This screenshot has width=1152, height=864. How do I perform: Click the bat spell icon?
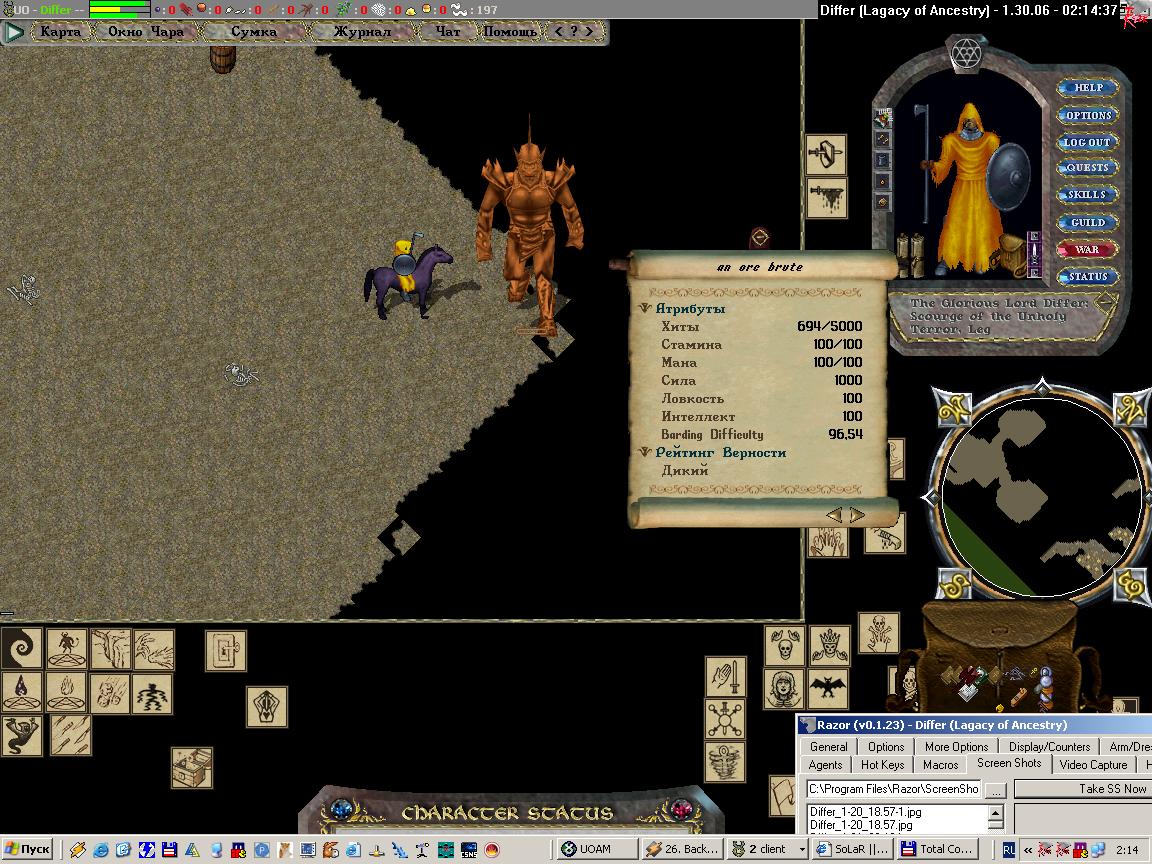click(x=829, y=688)
